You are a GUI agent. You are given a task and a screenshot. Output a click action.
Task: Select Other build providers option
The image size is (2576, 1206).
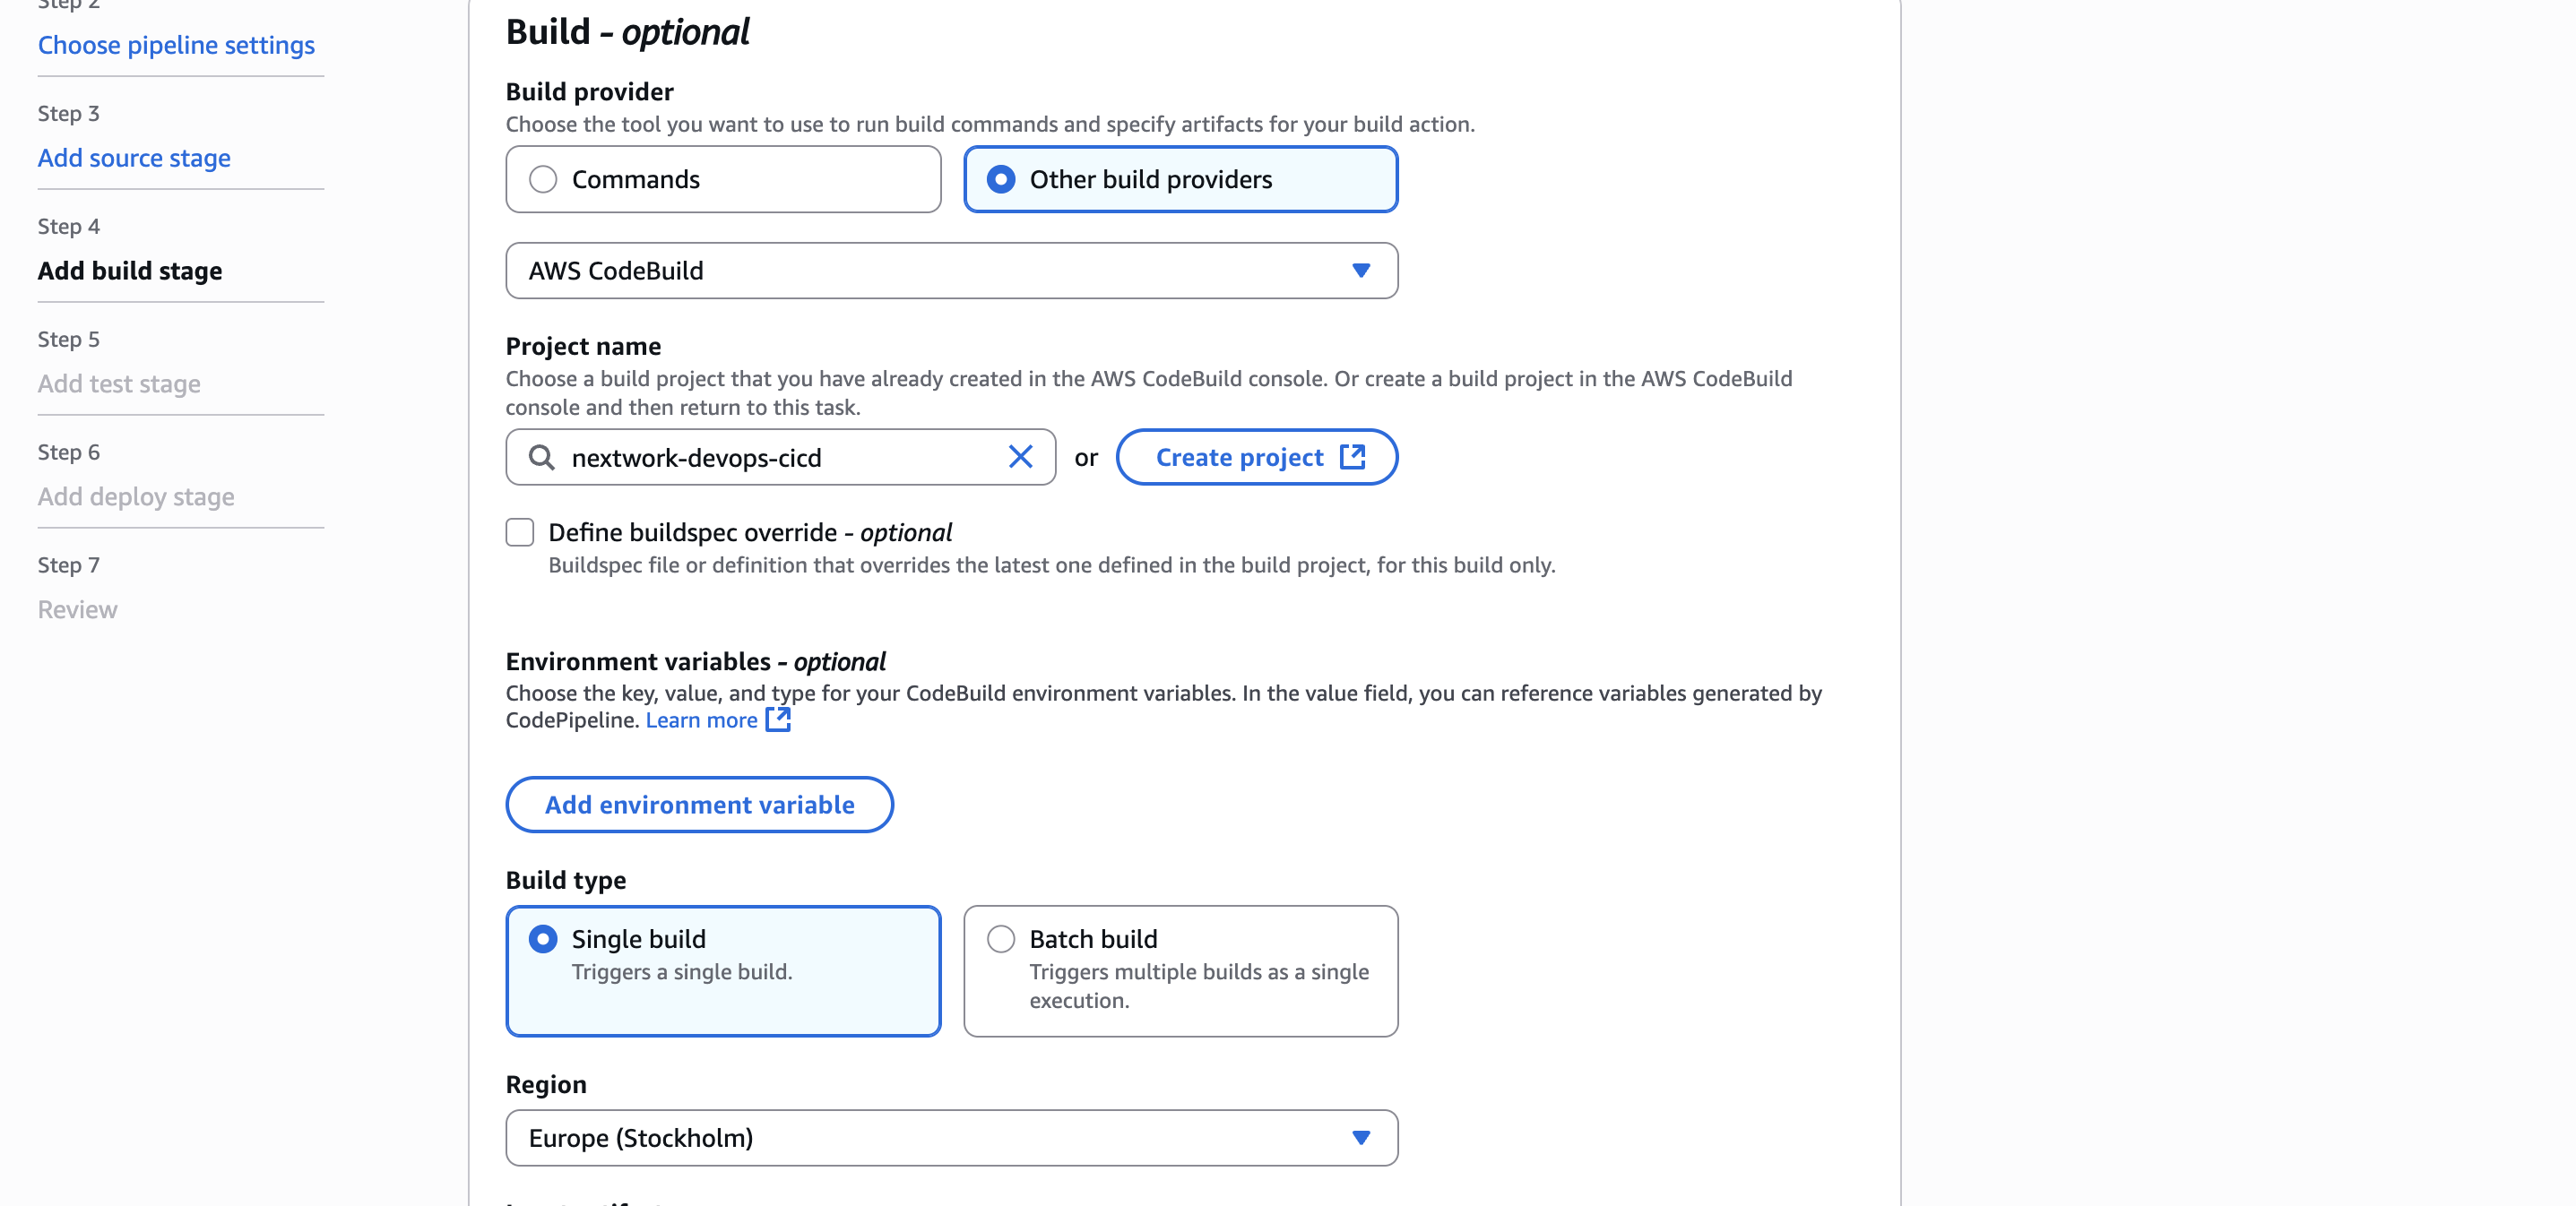pyautogui.click(x=1001, y=179)
